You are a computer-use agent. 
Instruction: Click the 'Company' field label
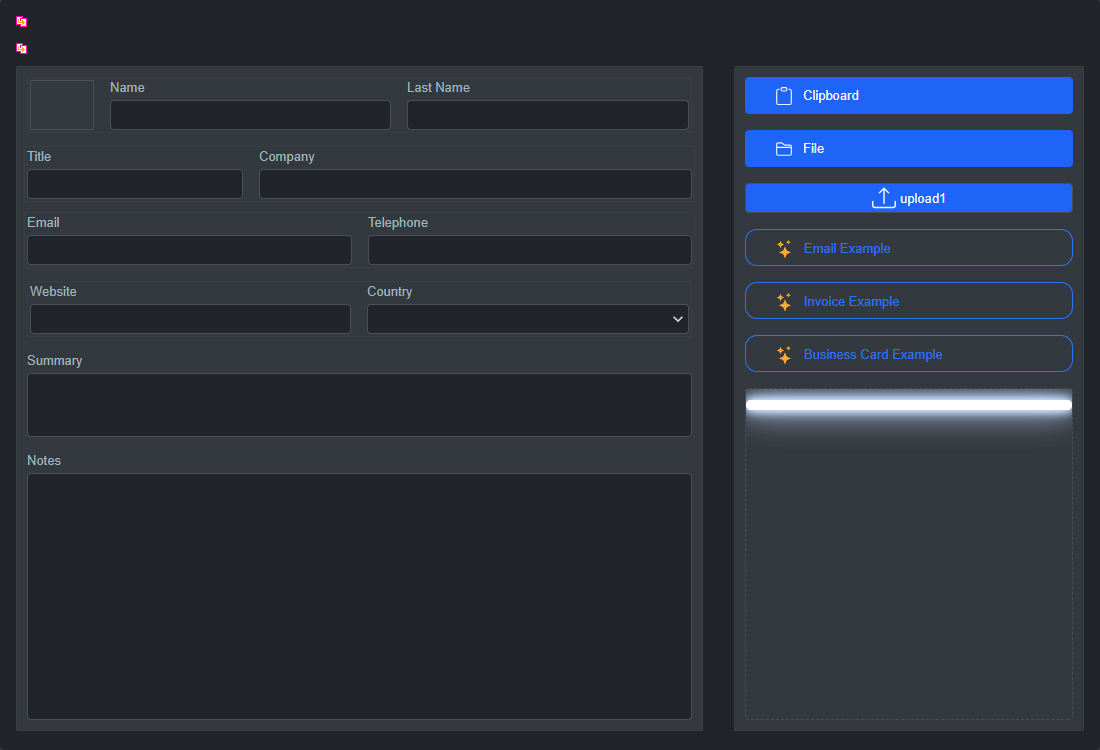coord(287,157)
